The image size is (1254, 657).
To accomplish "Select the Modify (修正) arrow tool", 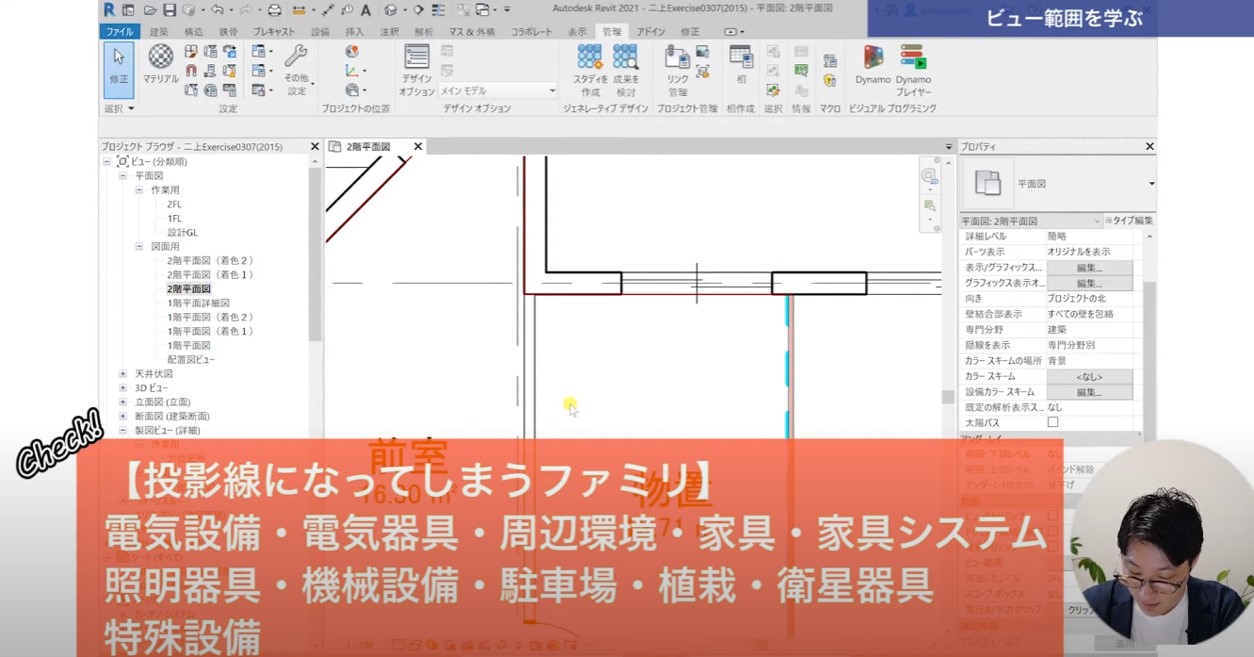I will point(118,67).
